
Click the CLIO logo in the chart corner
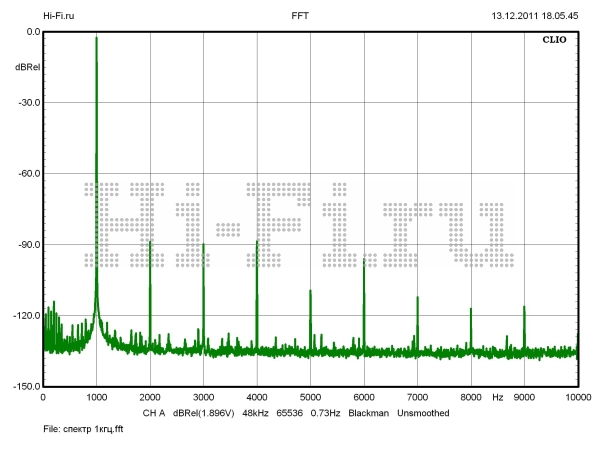pyautogui.click(x=556, y=43)
